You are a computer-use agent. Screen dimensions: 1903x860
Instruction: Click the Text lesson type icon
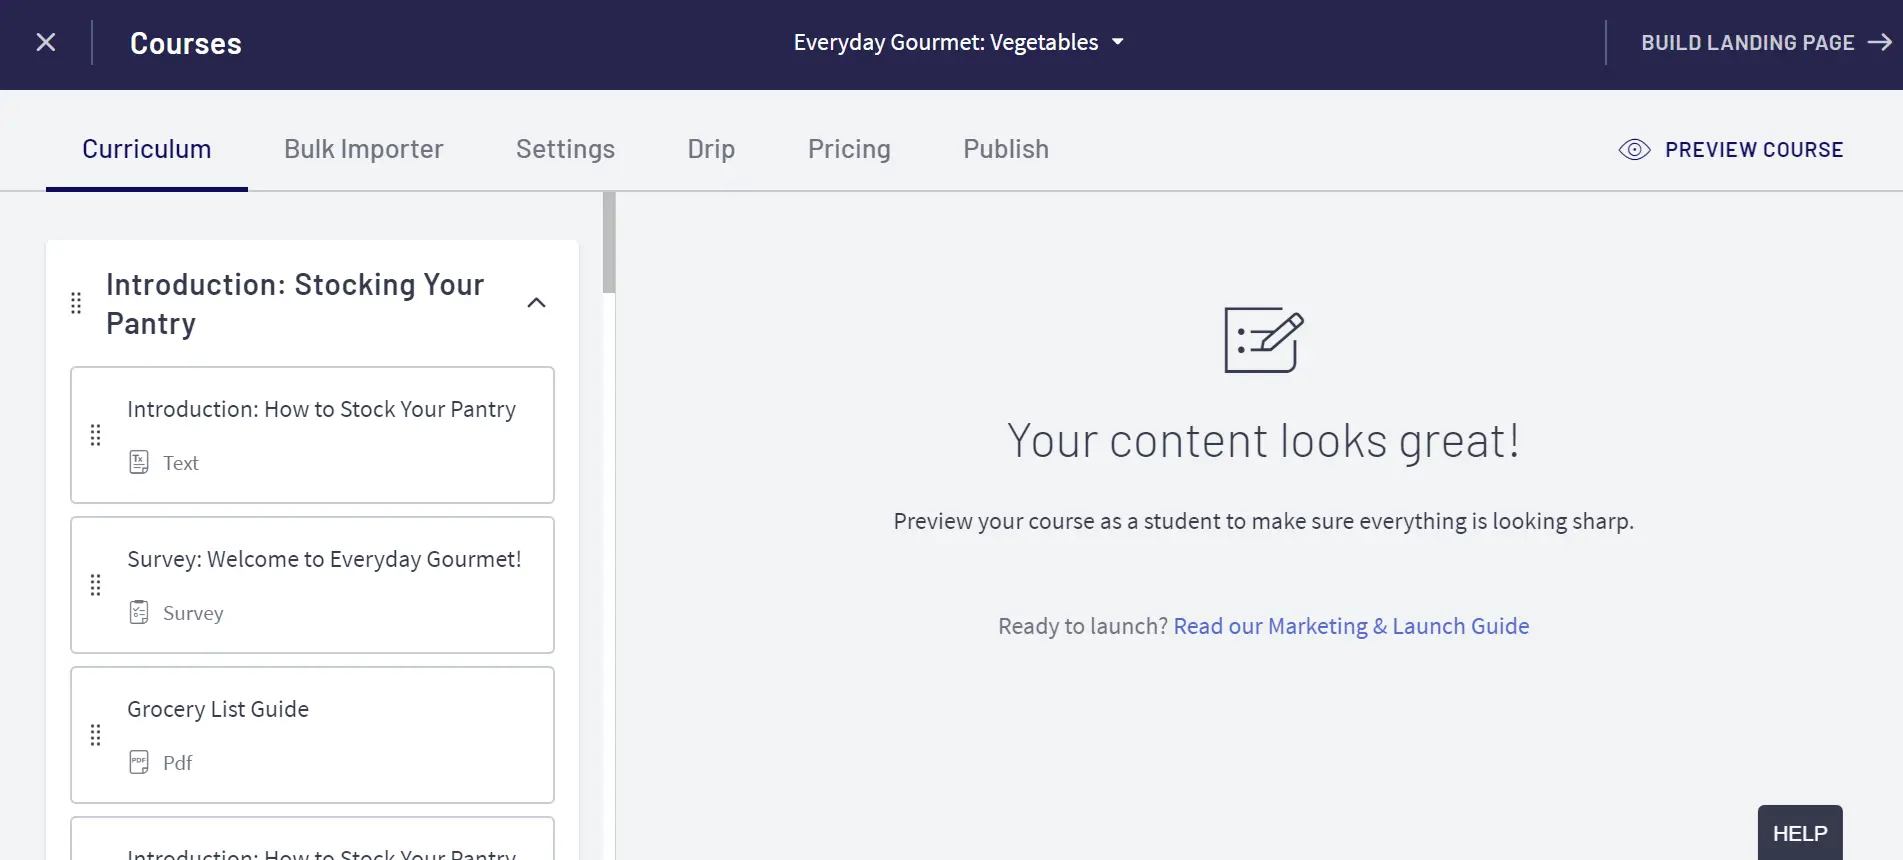coord(139,462)
